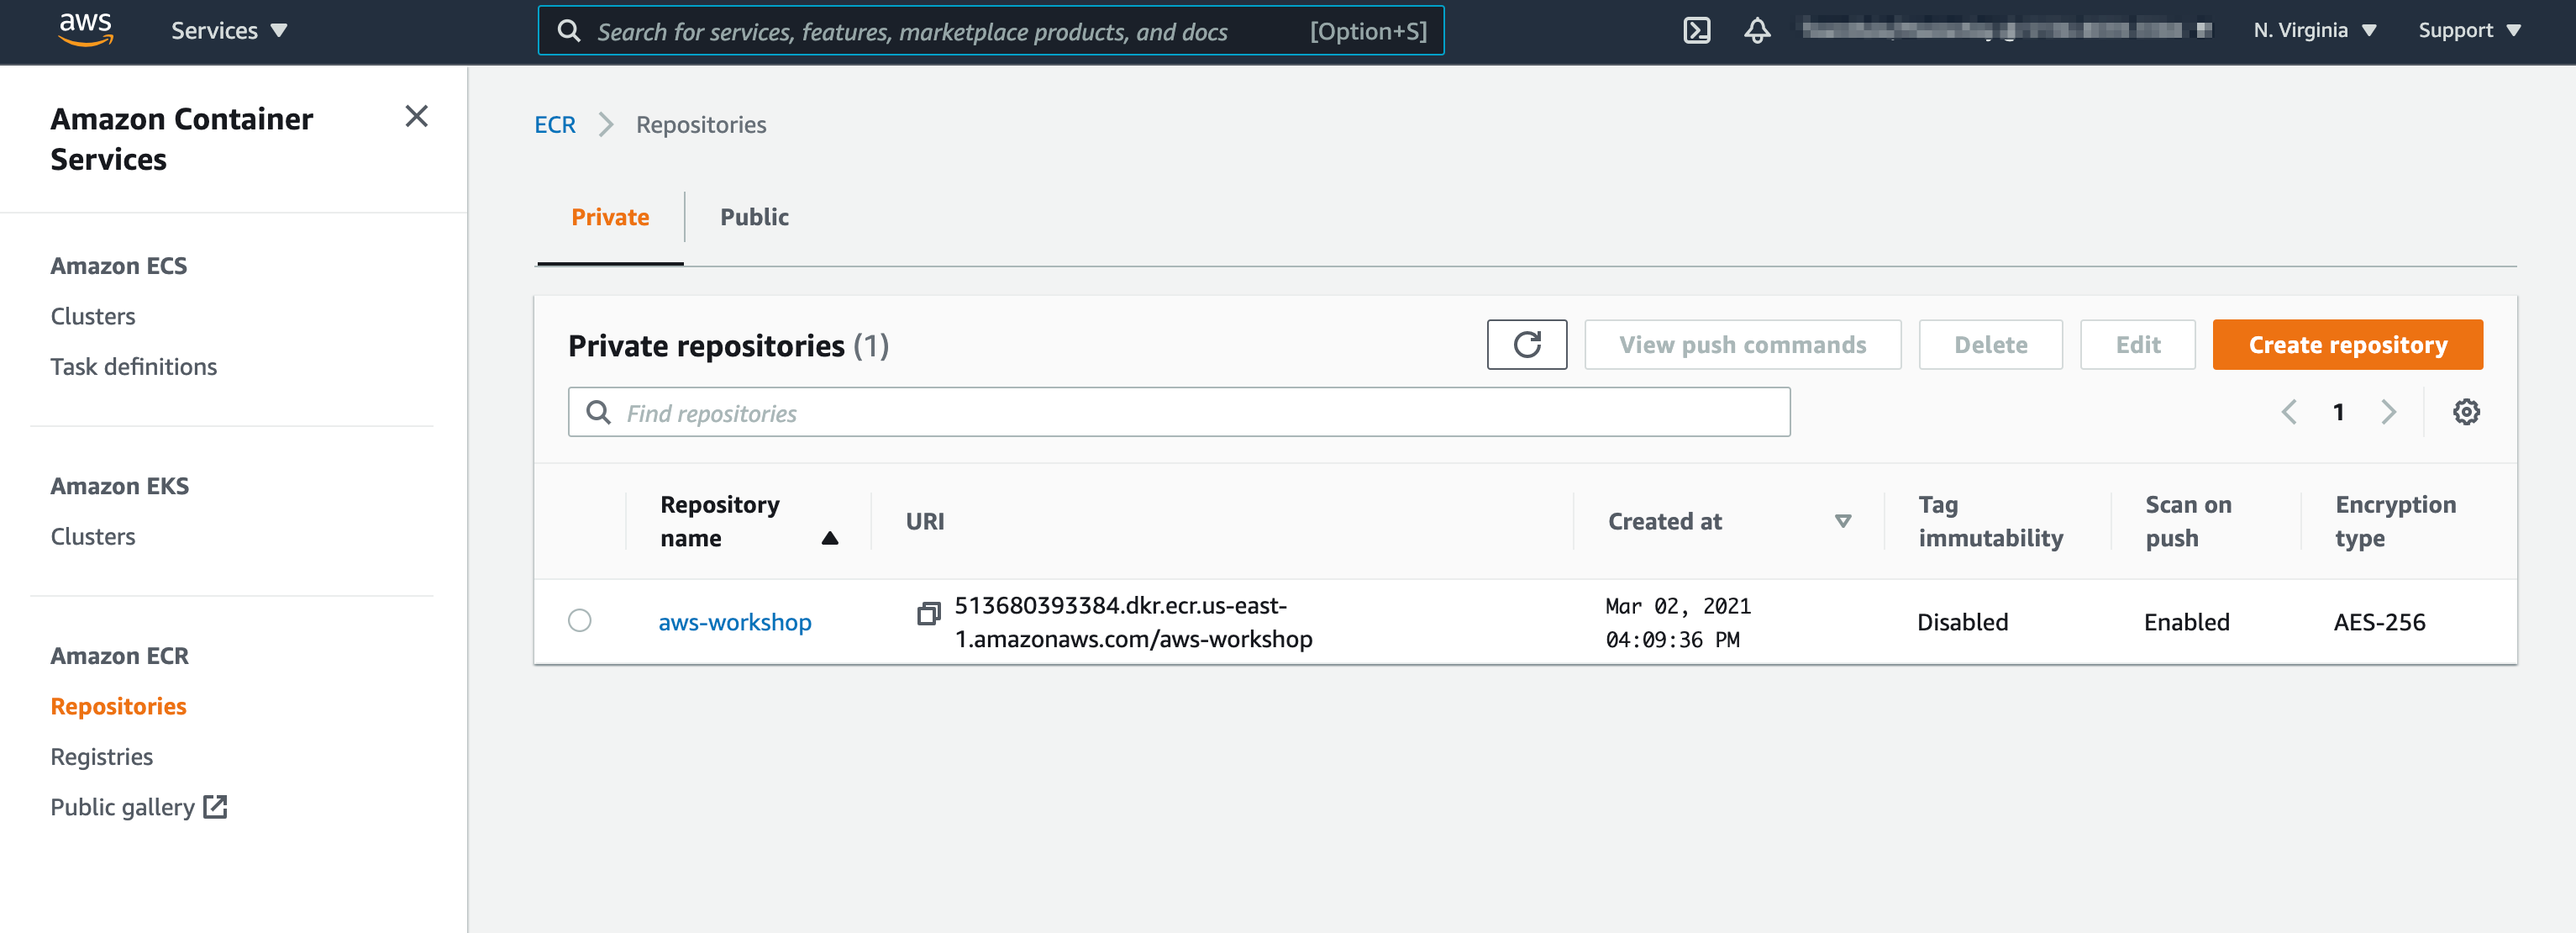Copy the aws-workshop repository URI

point(928,613)
